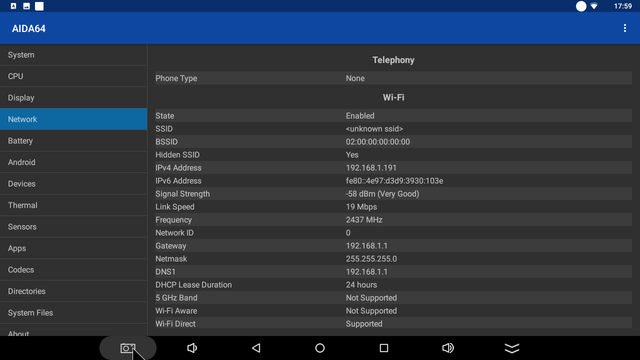The image size is (640, 360).
Task: Select the IPv6 Address value fe80::4e97
Action: (x=394, y=181)
